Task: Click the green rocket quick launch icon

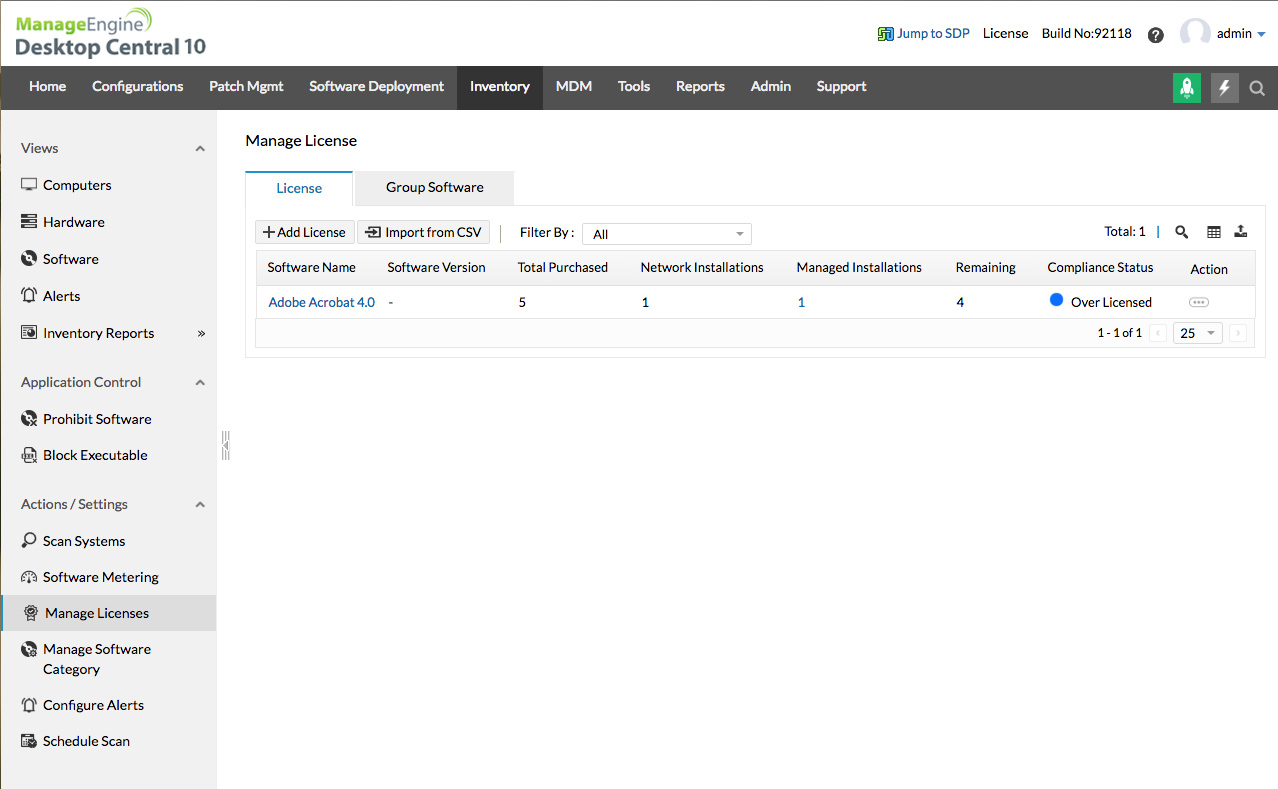Action: pos(1187,87)
